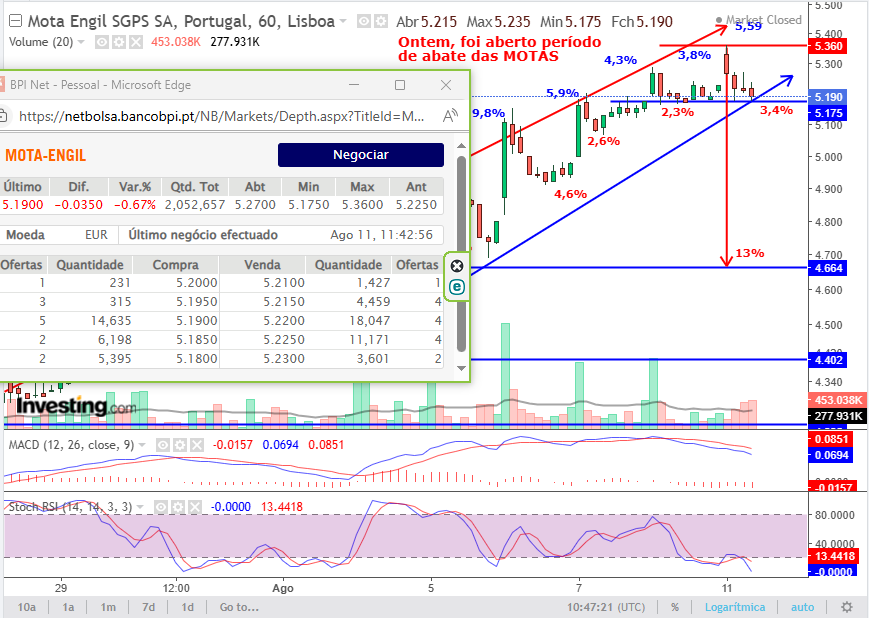Close the BPI Net Edge window
Image resolution: width=869 pixels, height=618 pixels.
446,85
